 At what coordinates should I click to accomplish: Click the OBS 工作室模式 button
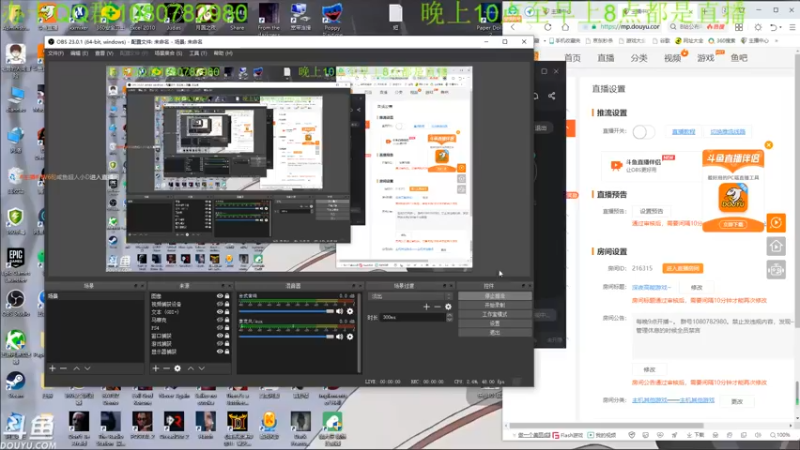tap(494, 314)
